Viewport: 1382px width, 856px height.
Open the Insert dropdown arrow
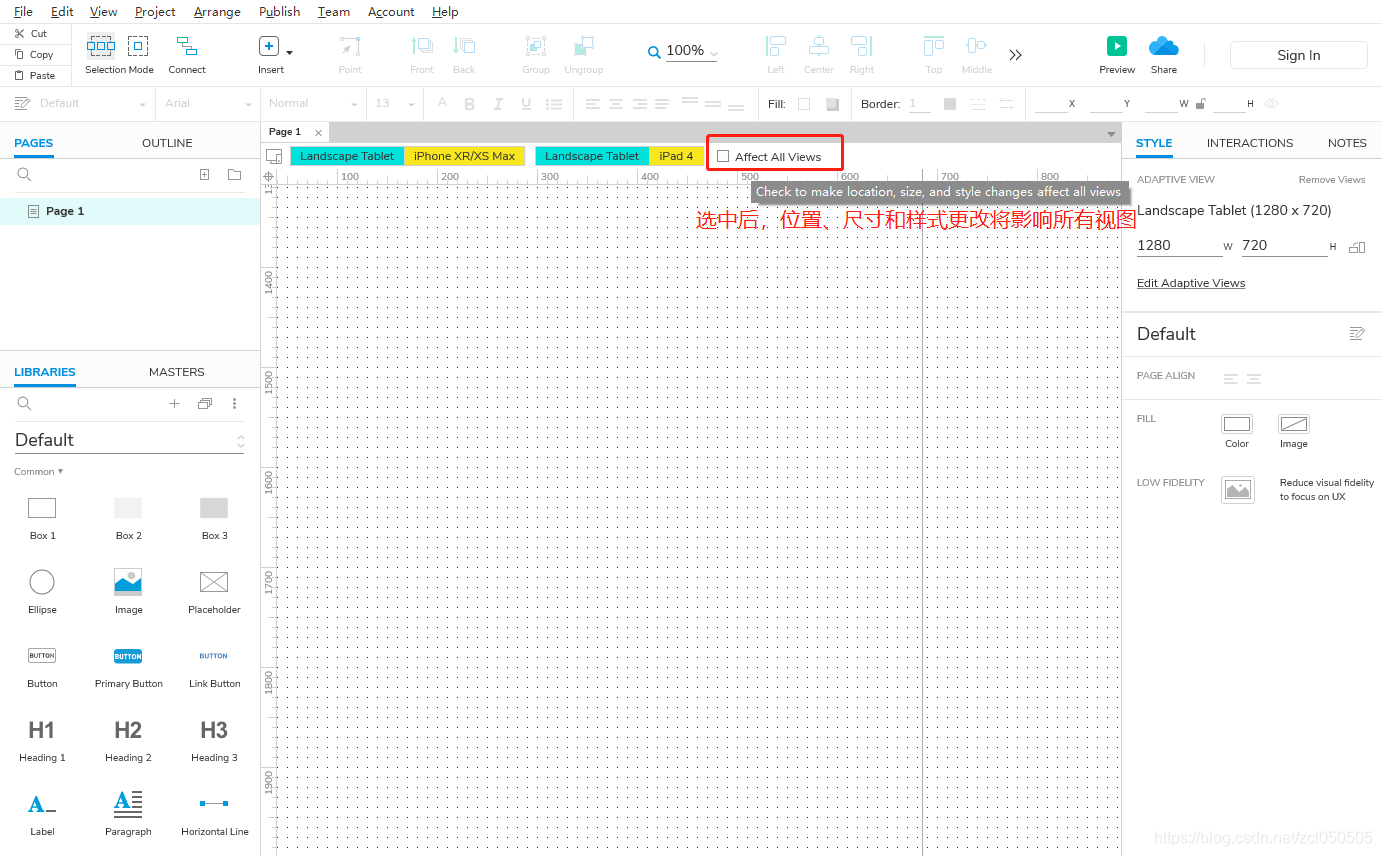[x=289, y=53]
